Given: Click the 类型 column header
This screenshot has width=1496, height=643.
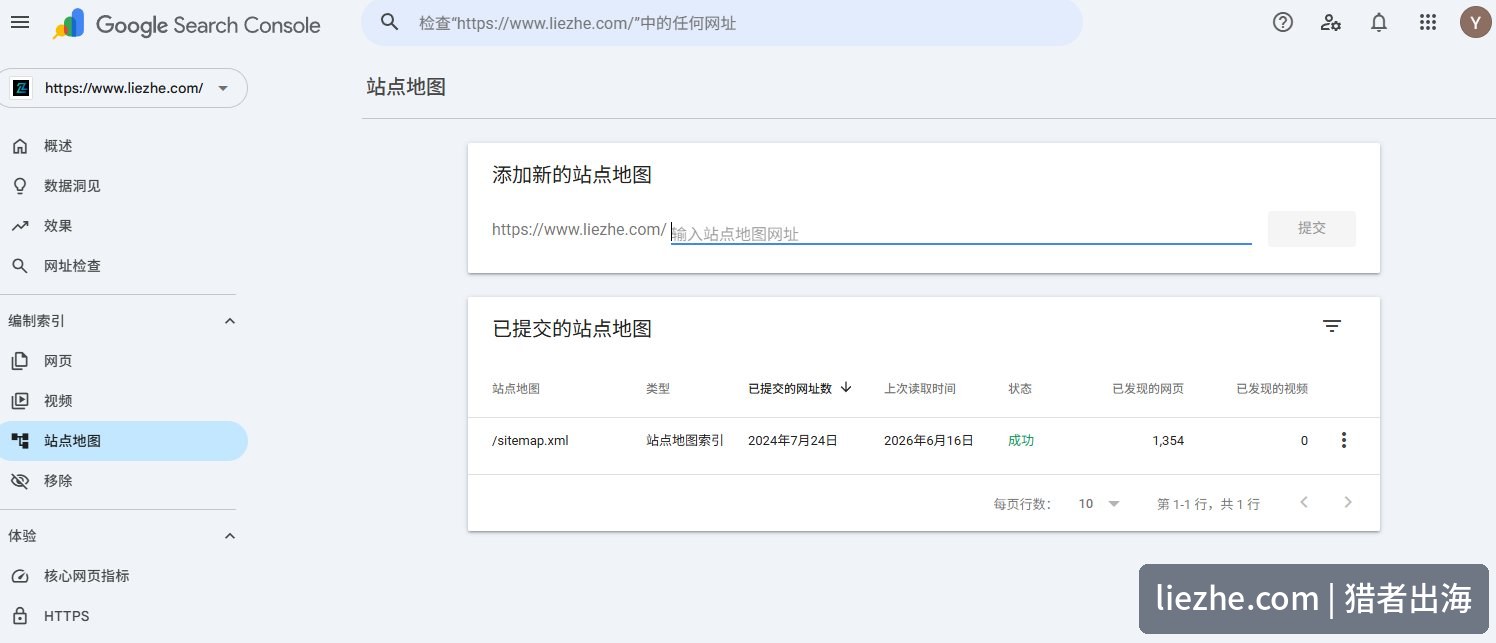Looking at the screenshot, I should tap(658, 388).
